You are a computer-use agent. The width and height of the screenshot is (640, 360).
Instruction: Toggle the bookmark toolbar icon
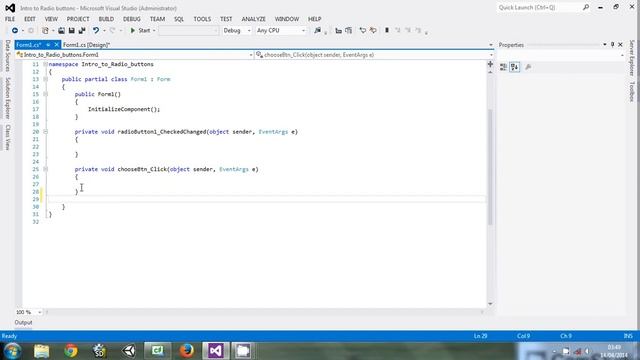click(387, 31)
